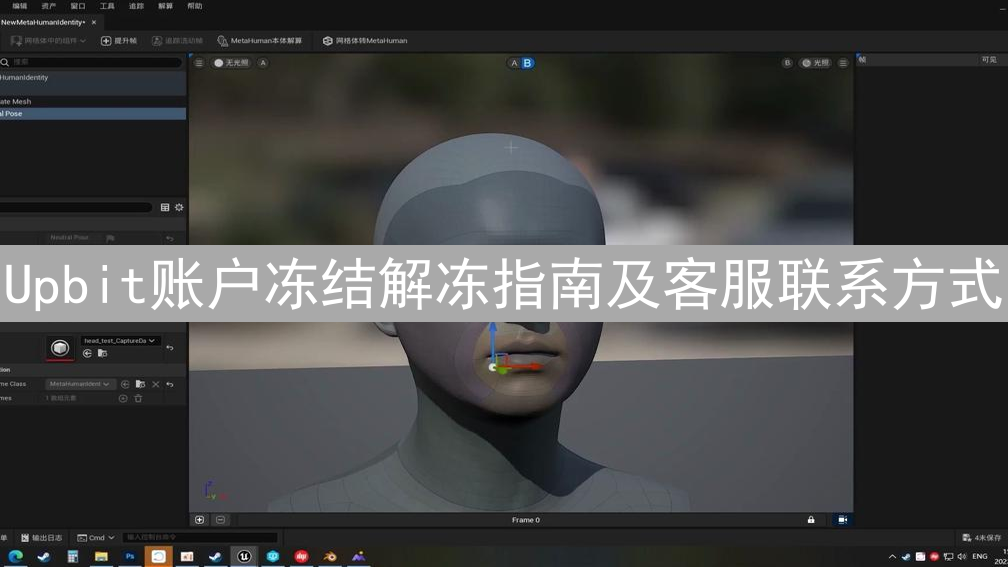Open Photoshop from taskbar
This screenshot has width=1008, height=567.
click(130, 556)
